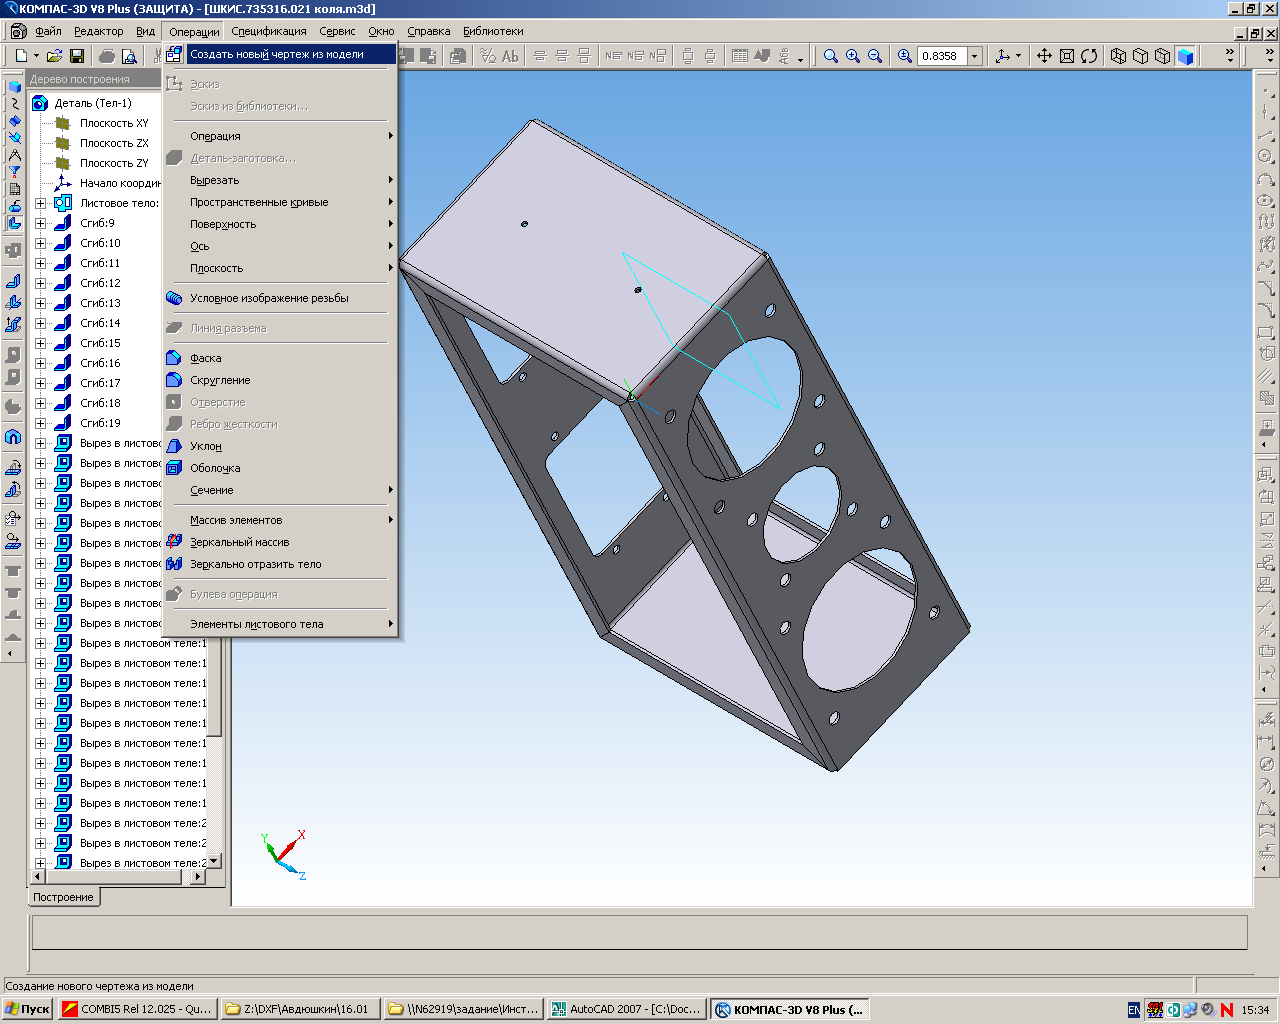
Task: Open the zoom scale dropdown
Action: tap(974, 56)
